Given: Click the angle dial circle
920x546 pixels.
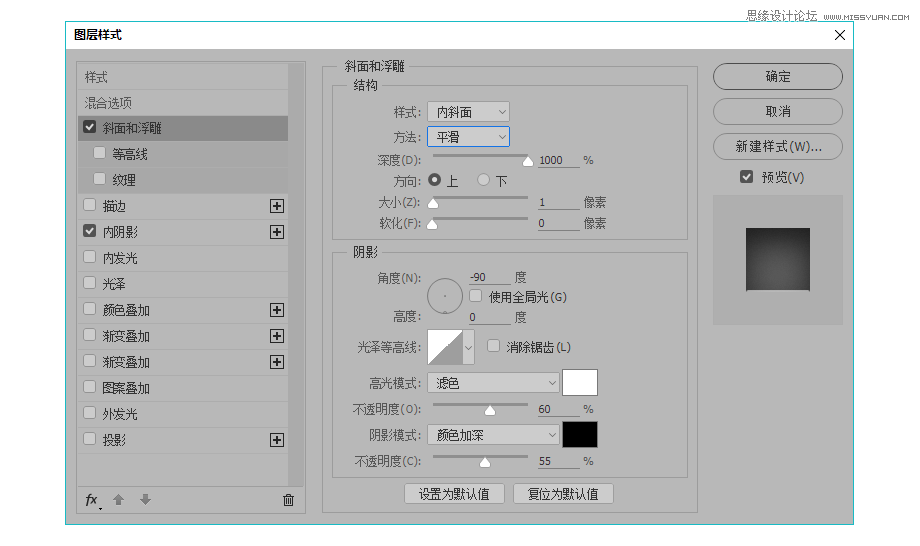Looking at the screenshot, I should point(445,296).
